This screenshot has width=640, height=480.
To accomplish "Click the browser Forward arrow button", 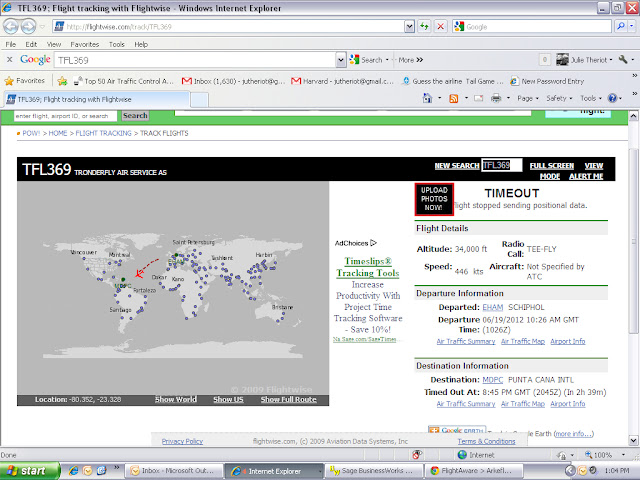I will click(28, 27).
